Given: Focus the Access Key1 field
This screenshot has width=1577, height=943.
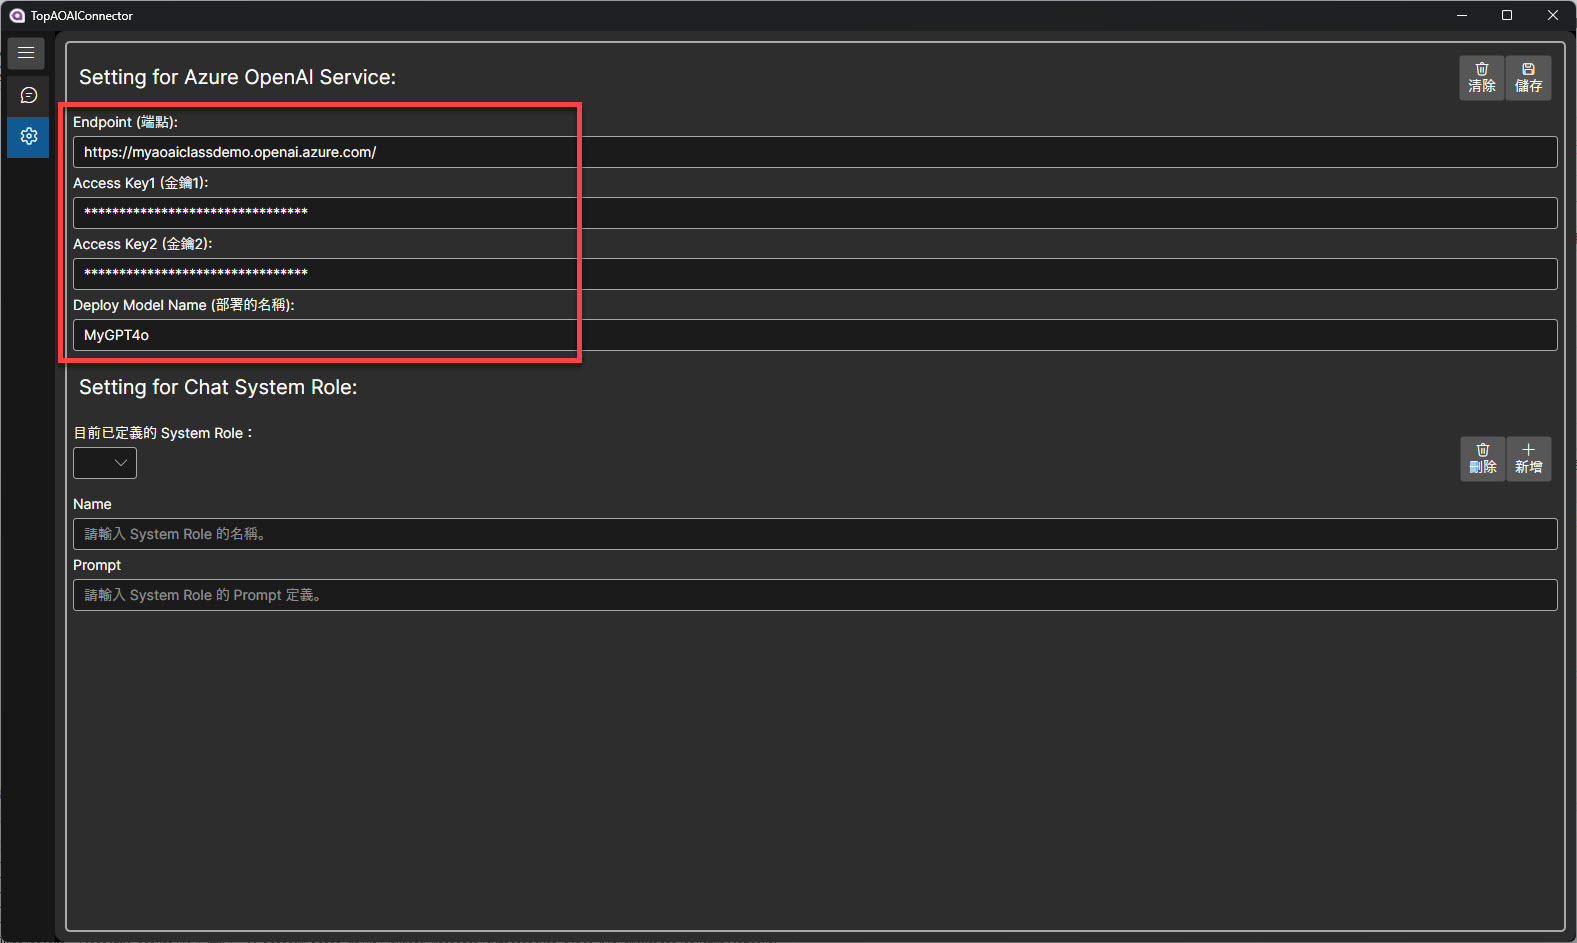Looking at the screenshot, I should coord(815,213).
